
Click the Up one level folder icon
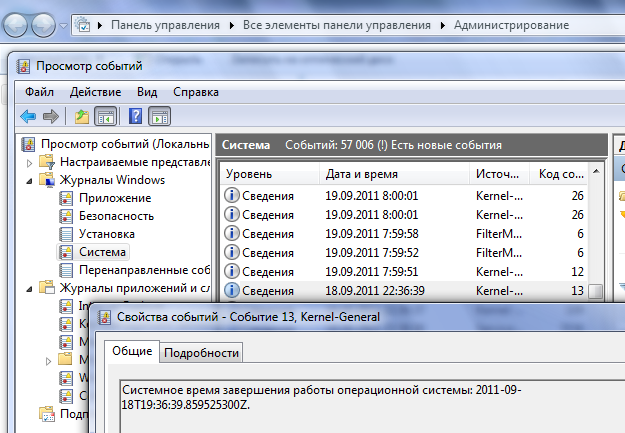(82, 116)
